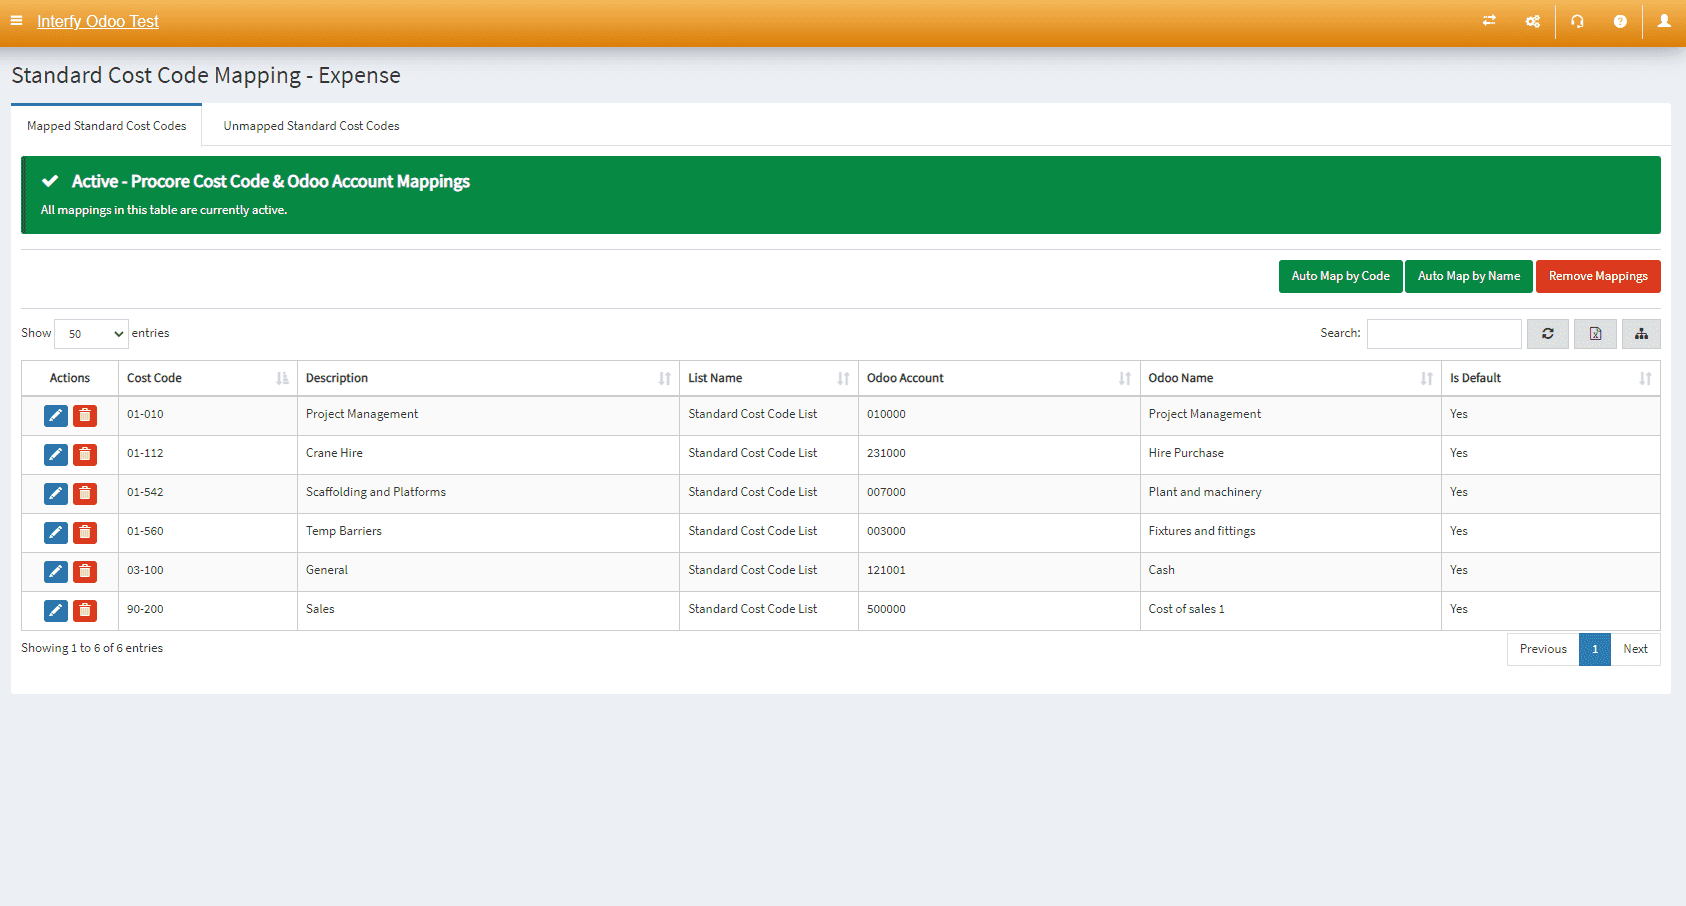Screen dimensions: 1686x906
Task: Click the Remove Mappings button
Action: pyautogui.click(x=1597, y=276)
